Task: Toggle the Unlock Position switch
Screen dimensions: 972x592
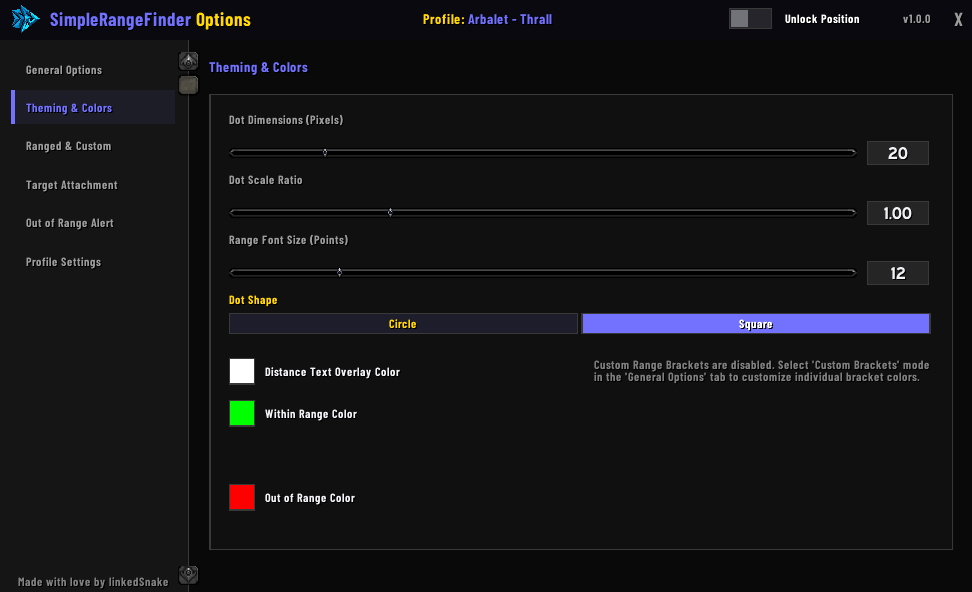Action: (x=750, y=19)
